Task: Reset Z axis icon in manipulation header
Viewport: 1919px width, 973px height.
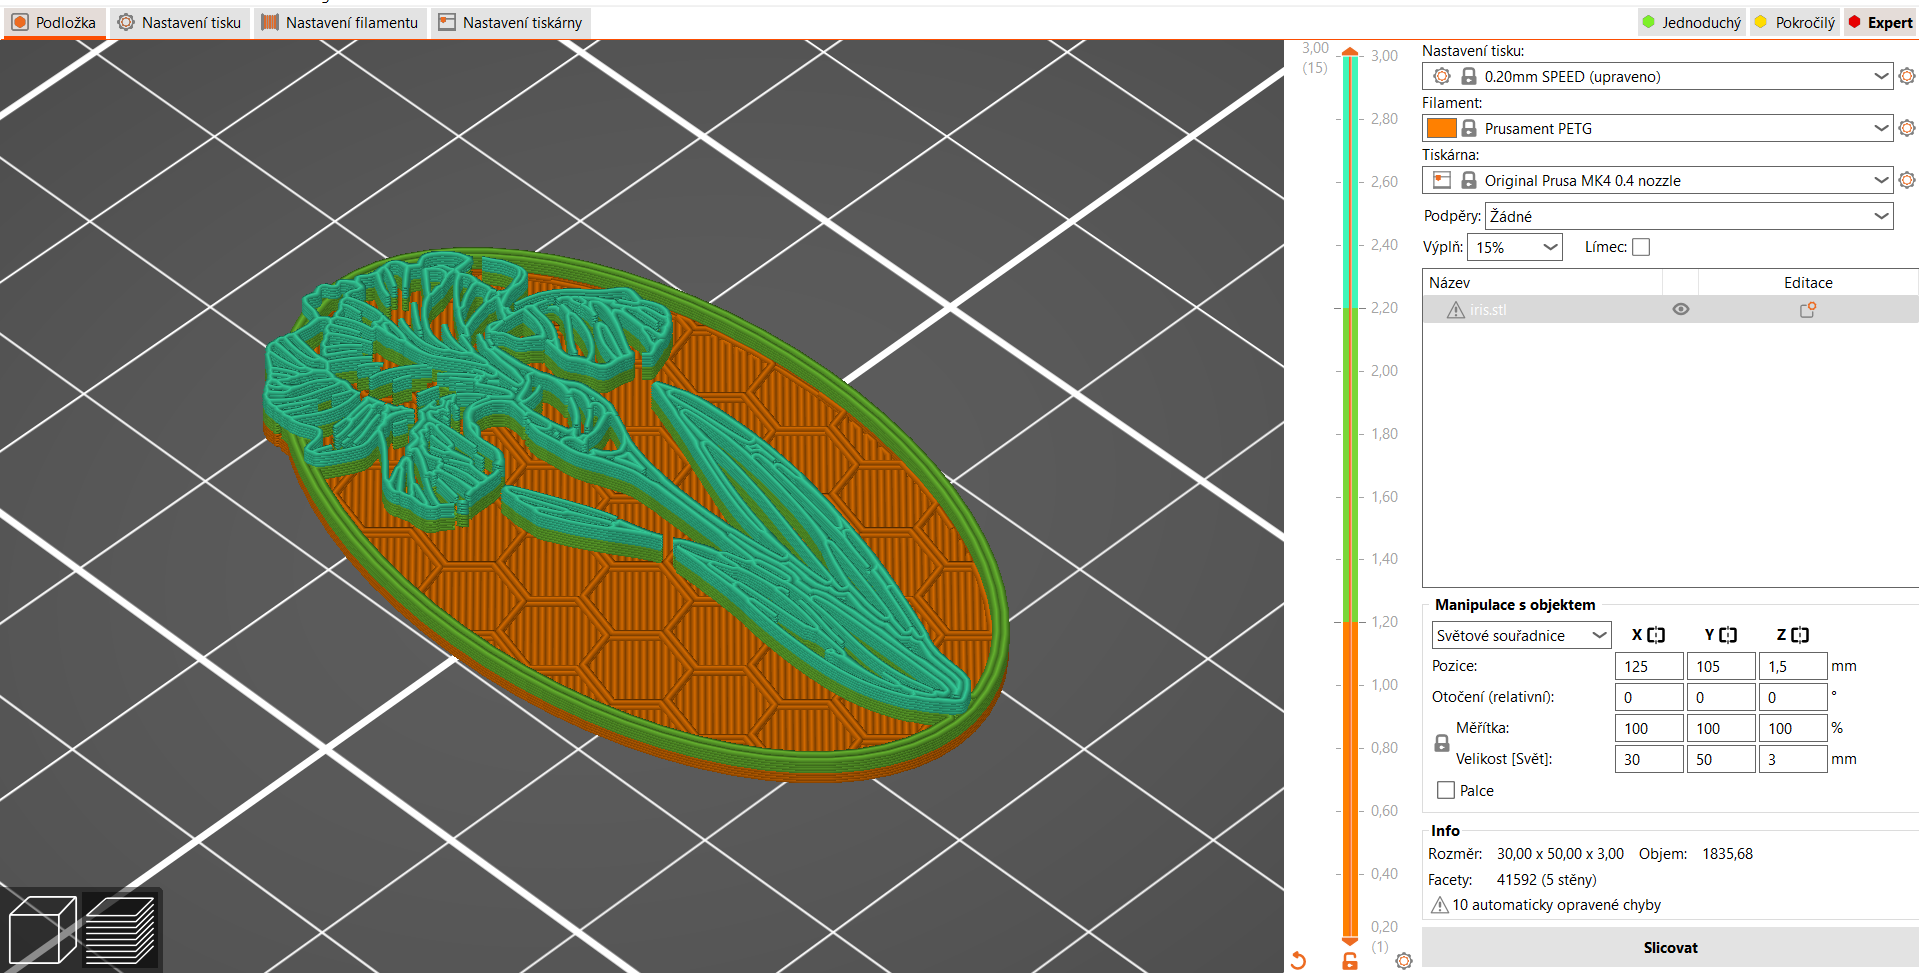Action: click(1800, 635)
